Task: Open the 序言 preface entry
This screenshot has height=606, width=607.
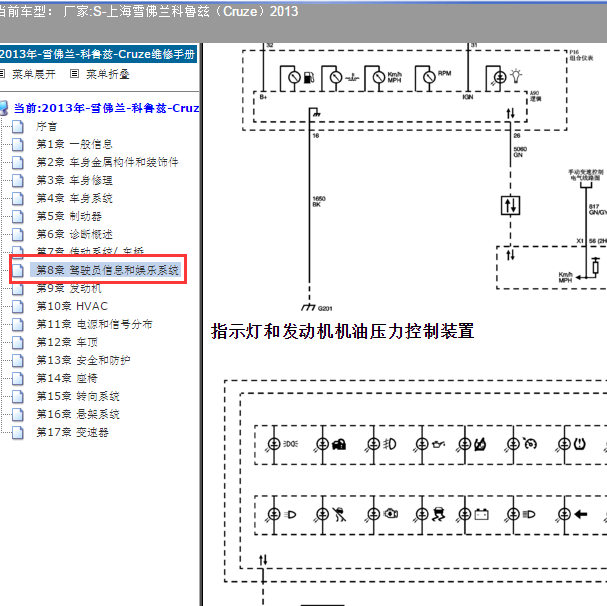Action: click(x=46, y=126)
